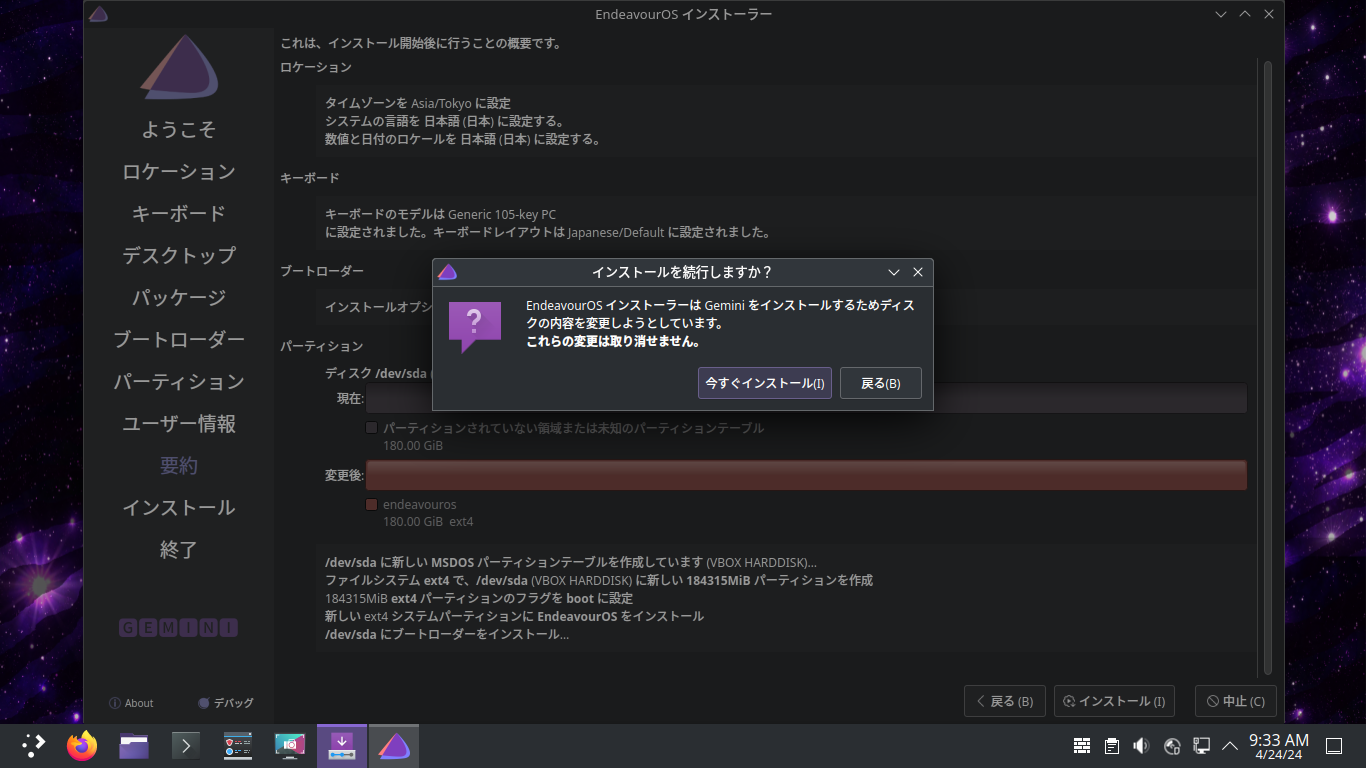1366x768 pixels.
Task: Open the wired network tray icon
Action: [1201, 746]
